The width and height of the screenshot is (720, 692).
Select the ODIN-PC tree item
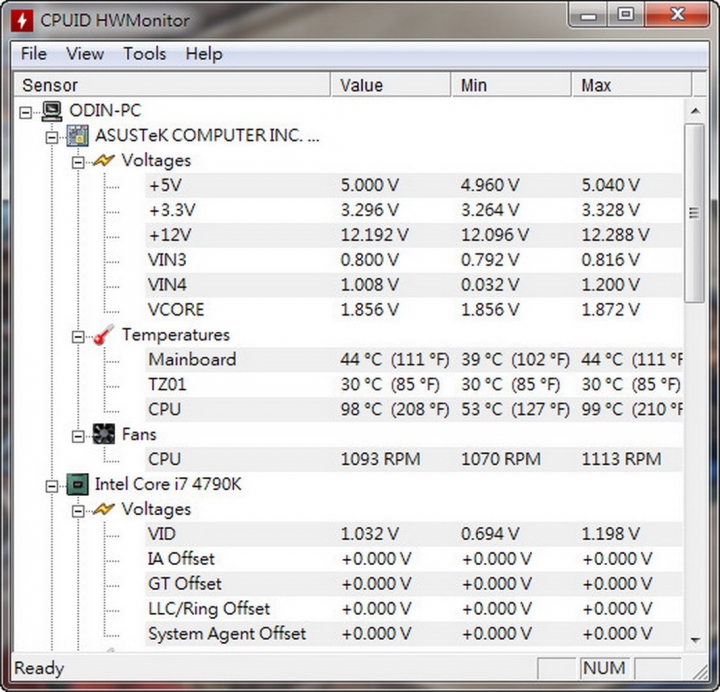tap(105, 111)
